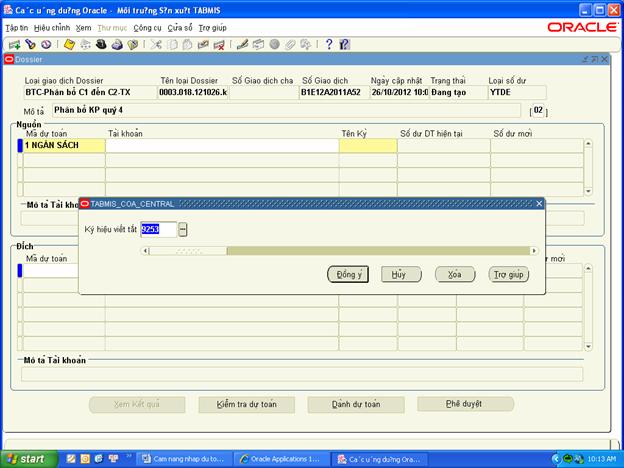Click the Trợ giúp button in dialog
The width and height of the screenshot is (624, 468).
pyautogui.click(x=509, y=274)
